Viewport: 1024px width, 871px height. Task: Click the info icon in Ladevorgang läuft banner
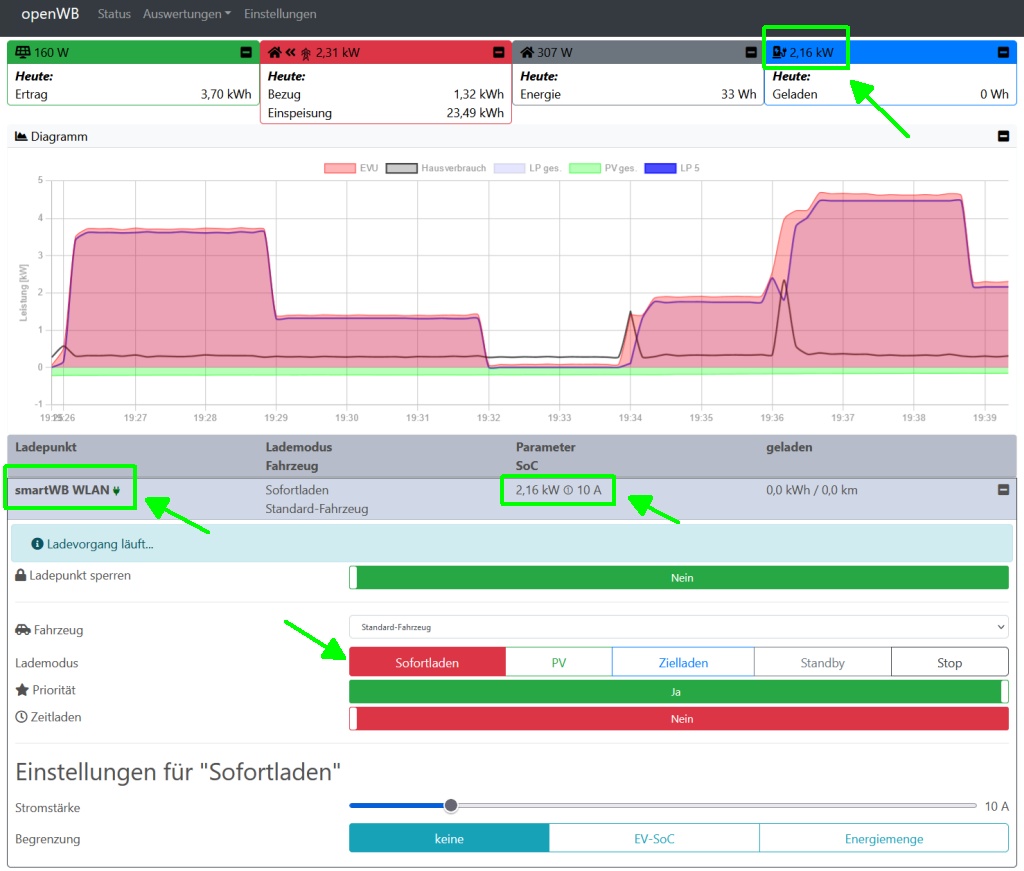(x=37, y=544)
